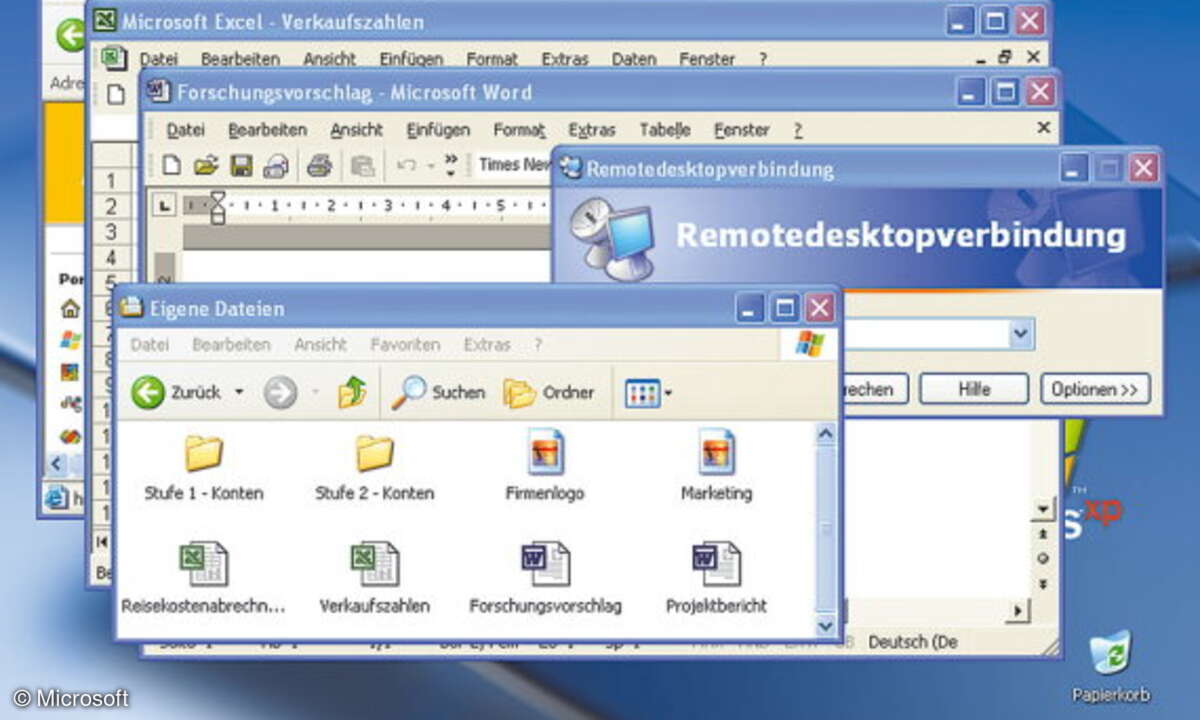The width and height of the screenshot is (1200, 720).
Task: Open the Daten menu in Excel
Action: point(634,59)
